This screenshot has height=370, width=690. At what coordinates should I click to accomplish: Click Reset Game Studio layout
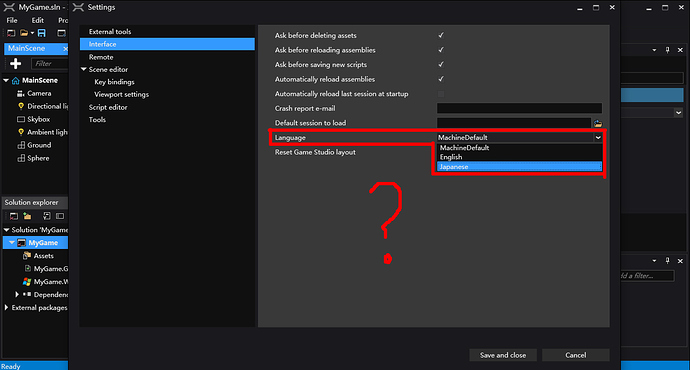(x=315, y=152)
